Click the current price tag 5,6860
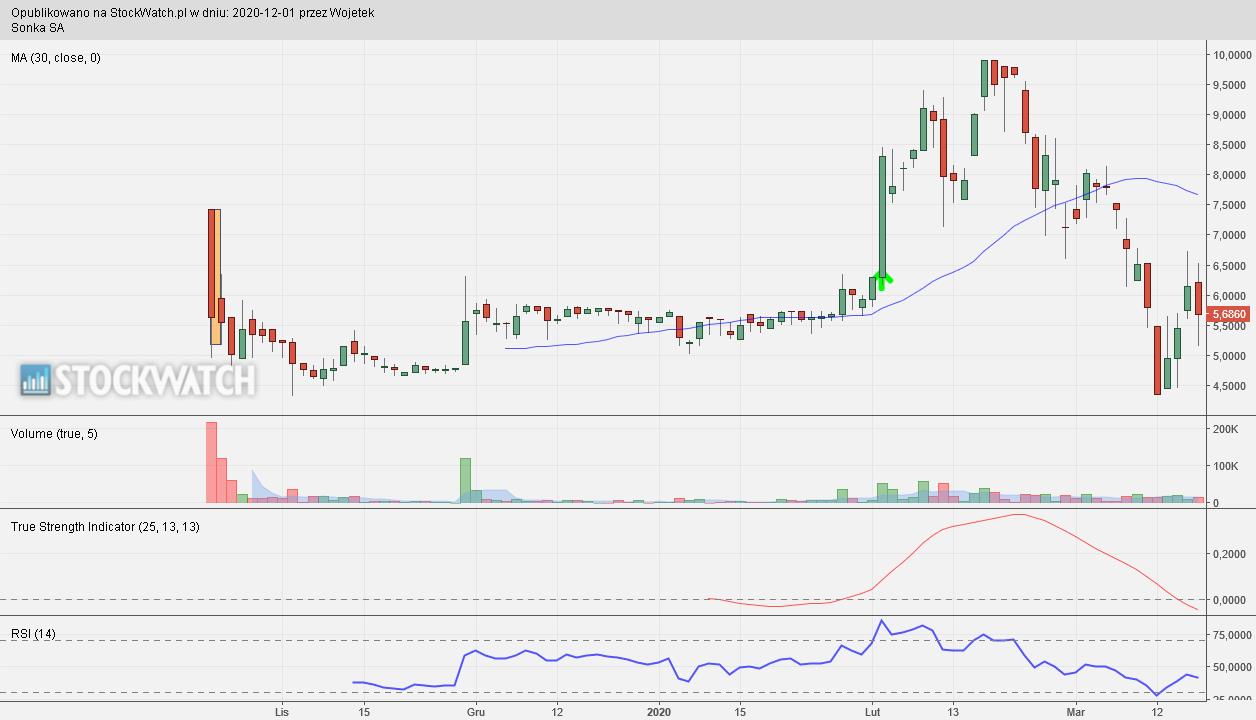Image resolution: width=1256 pixels, height=720 pixels. (x=1230, y=314)
